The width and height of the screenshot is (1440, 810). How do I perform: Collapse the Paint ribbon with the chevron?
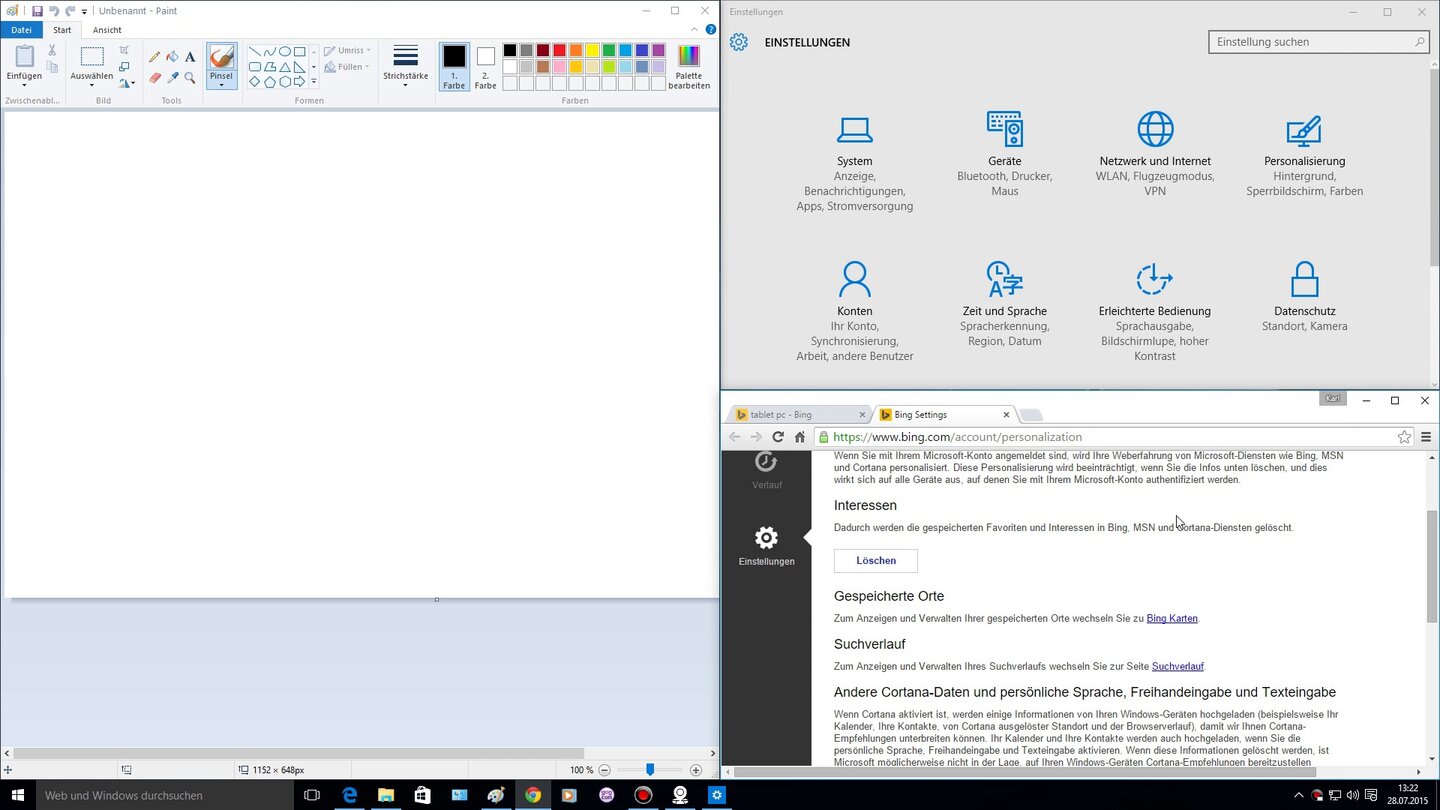coord(696,30)
